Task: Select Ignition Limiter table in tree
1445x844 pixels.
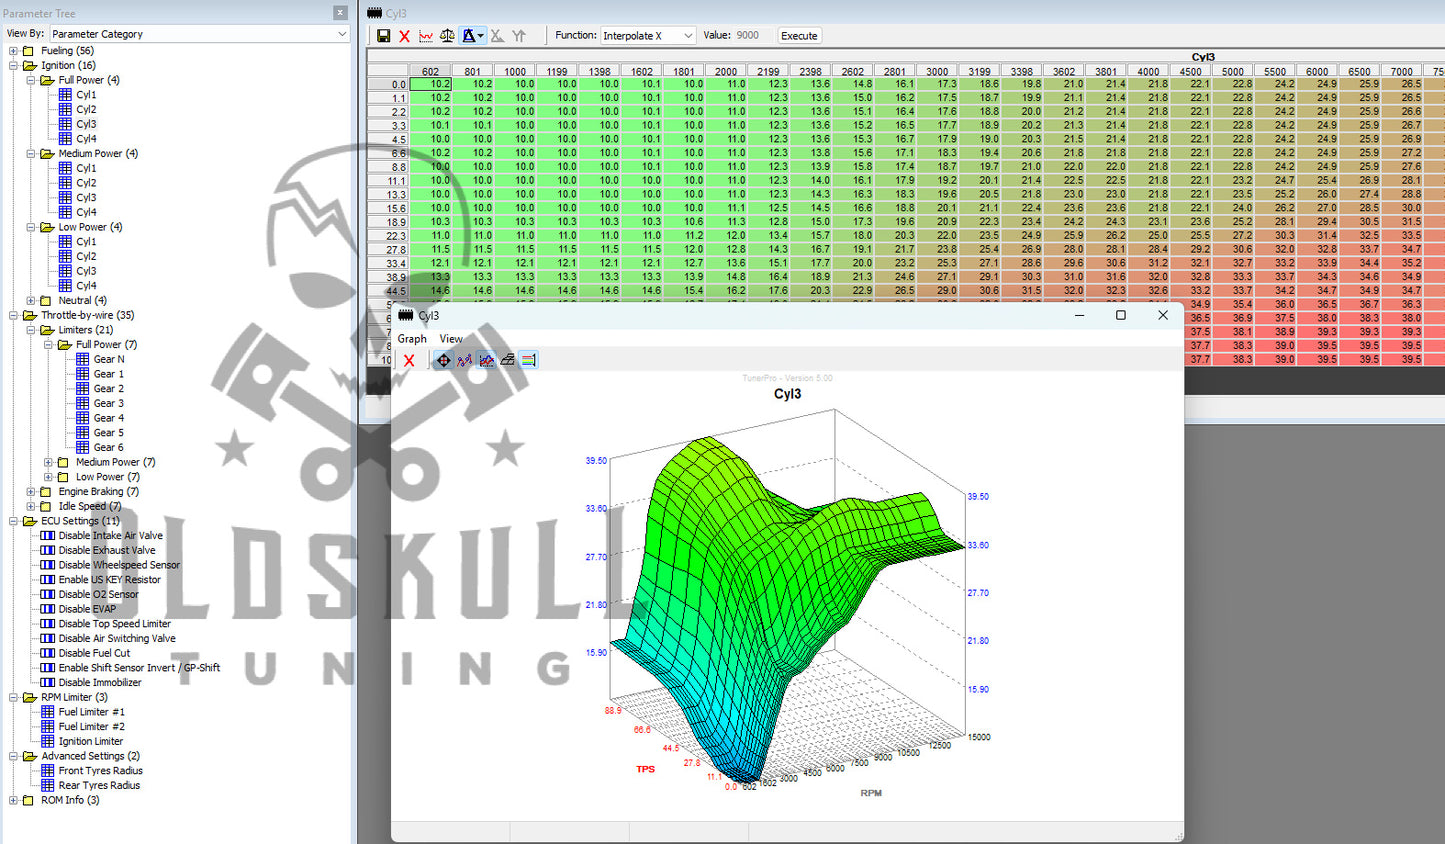Action: pyautogui.click(x=90, y=741)
